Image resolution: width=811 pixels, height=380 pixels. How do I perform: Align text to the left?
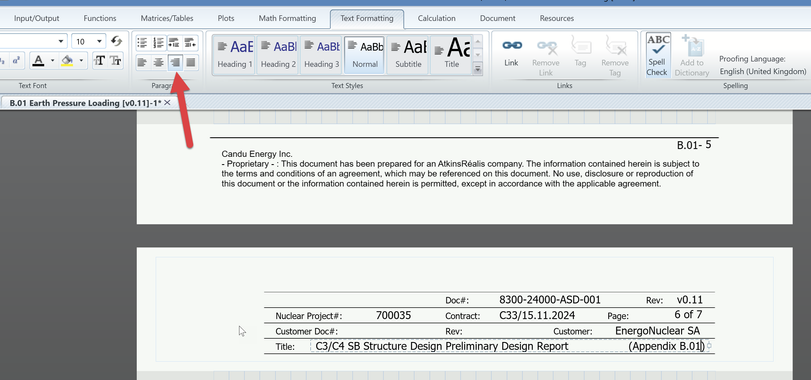pos(142,62)
